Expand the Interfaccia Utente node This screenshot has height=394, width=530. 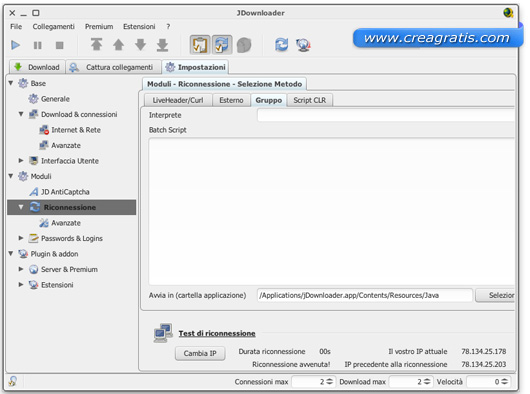click(x=21, y=161)
